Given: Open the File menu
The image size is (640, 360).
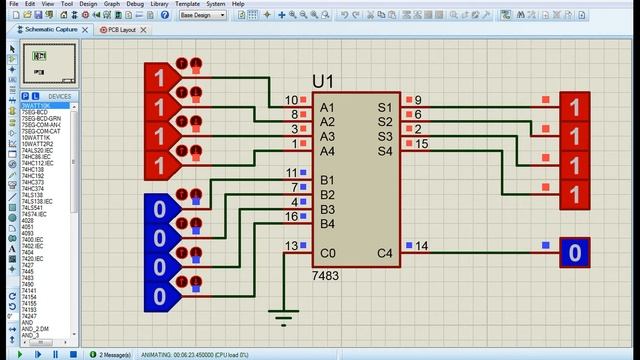Looking at the screenshot, I should (x=14, y=4).
